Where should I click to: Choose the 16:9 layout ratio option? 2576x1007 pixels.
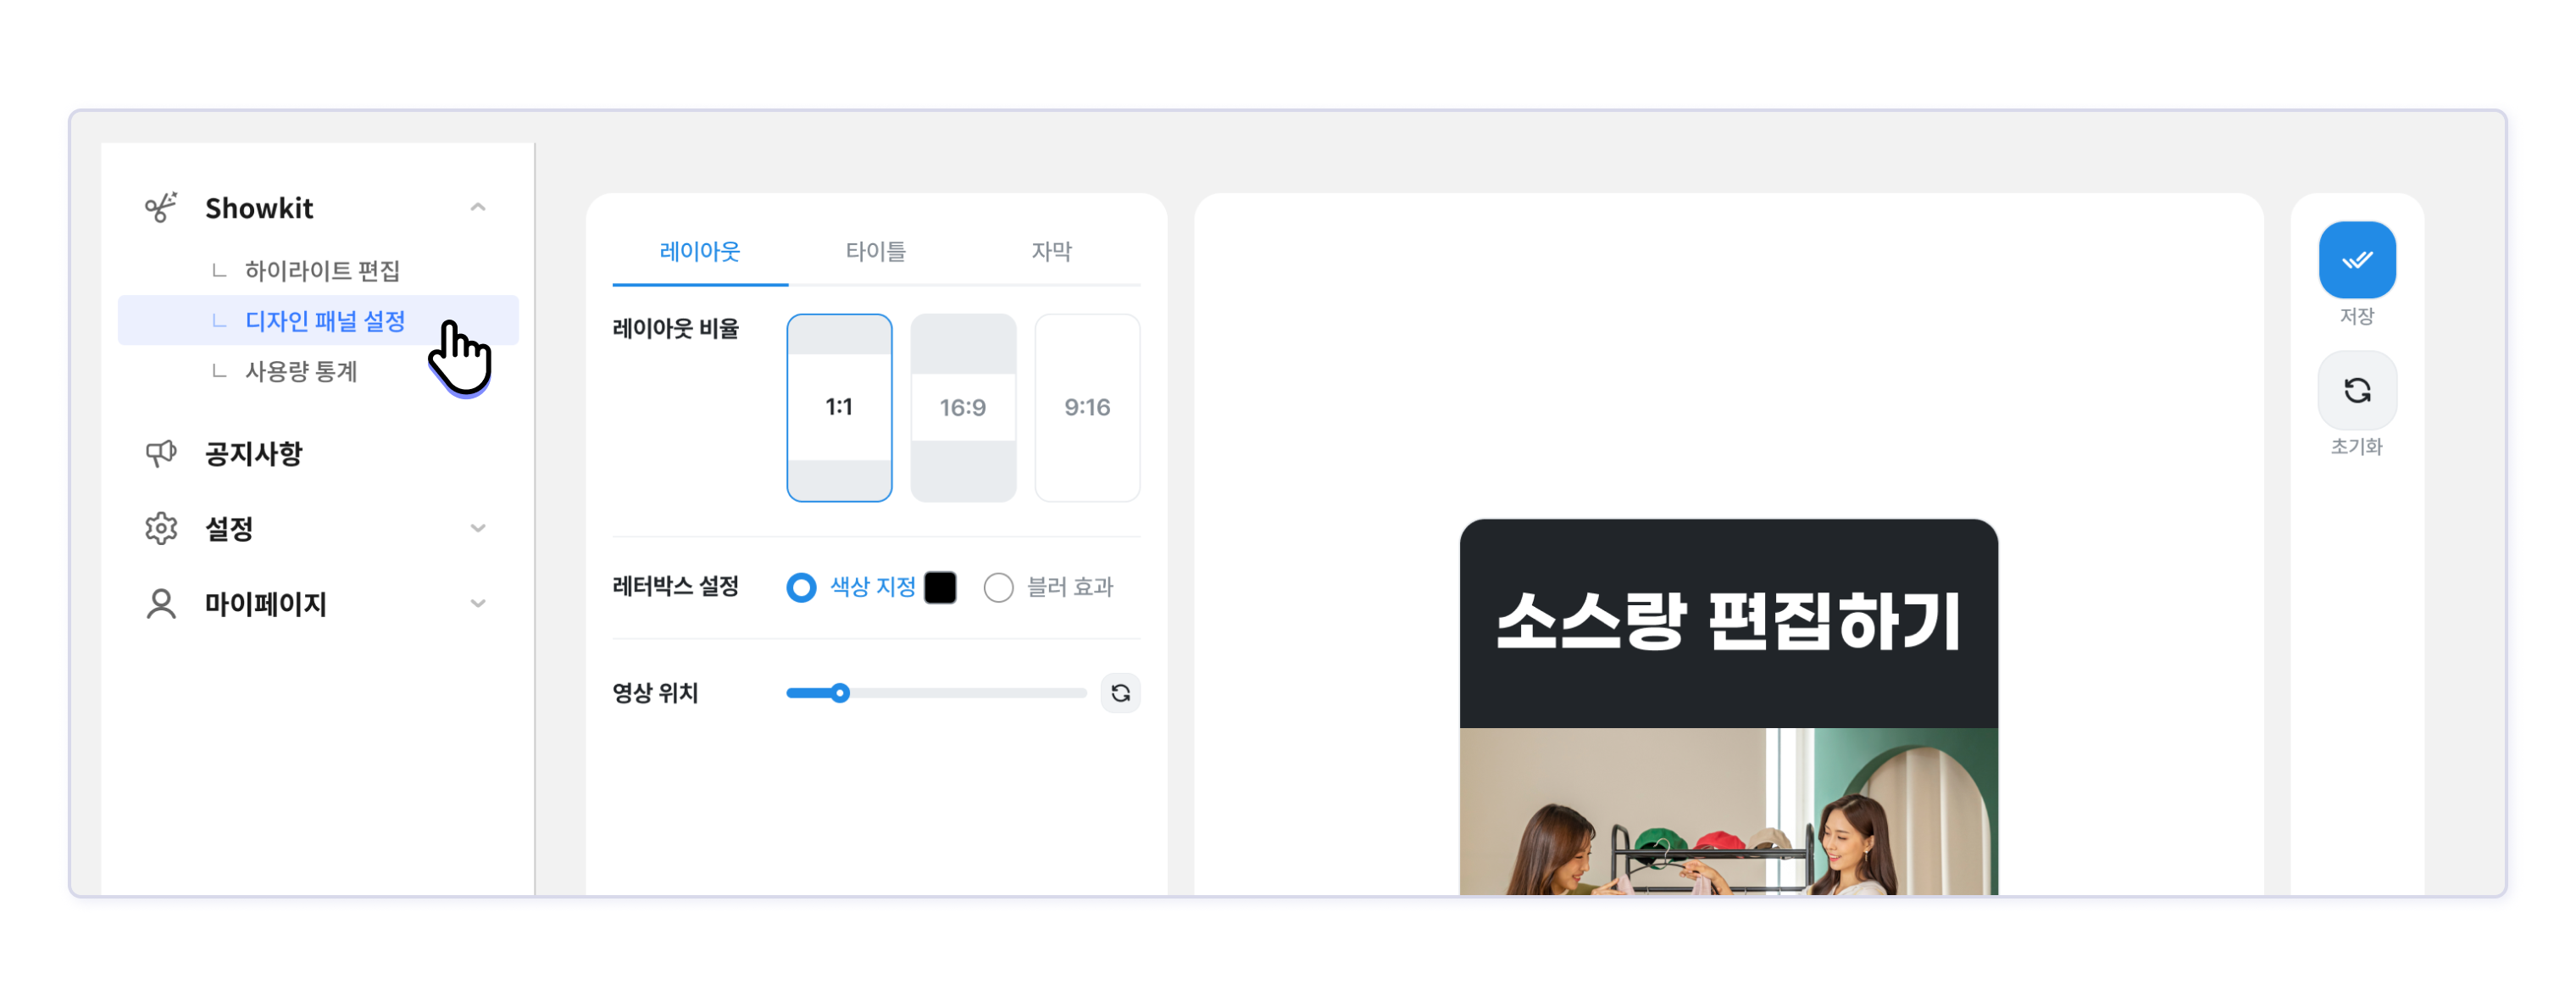[x=963, y=407]
